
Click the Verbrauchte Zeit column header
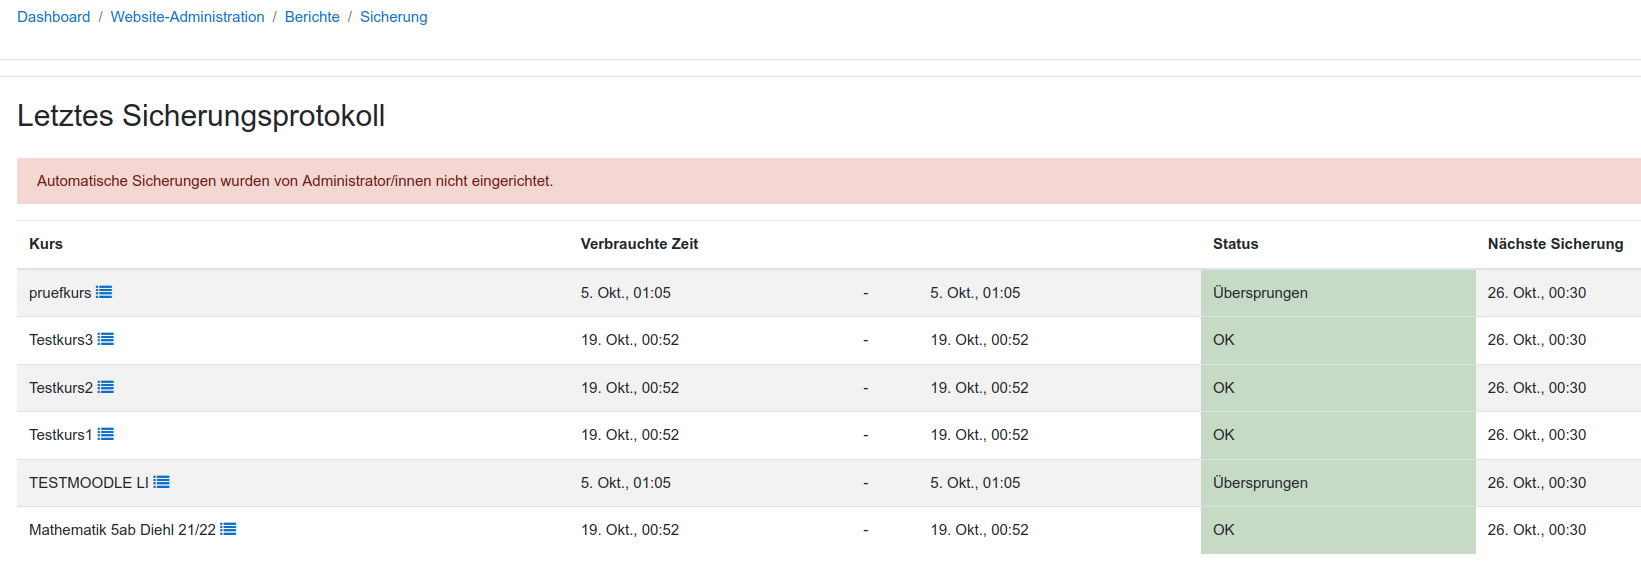639,244
